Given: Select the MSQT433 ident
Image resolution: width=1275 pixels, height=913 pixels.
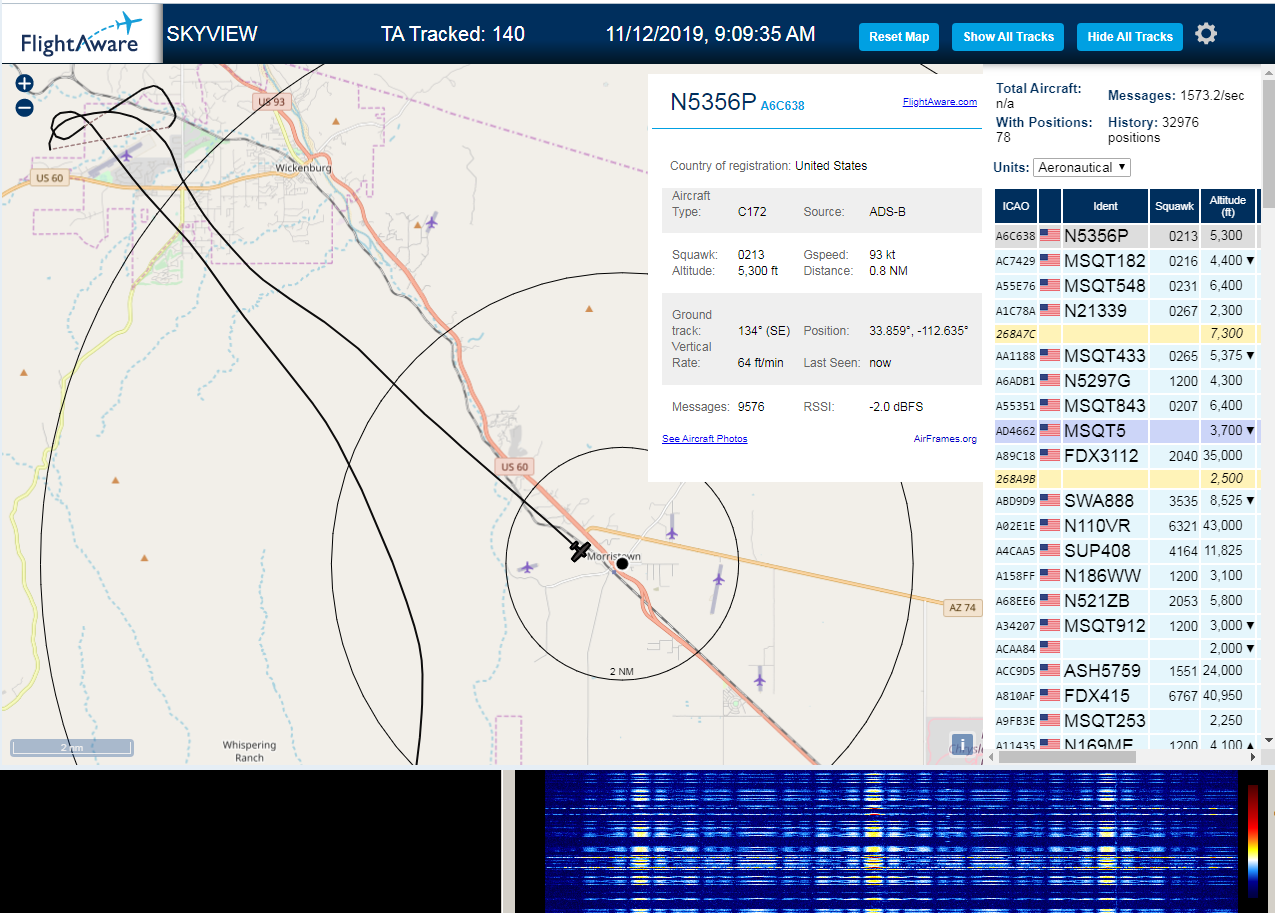Looking at the screenshot, I should (x=1104, y=355).
